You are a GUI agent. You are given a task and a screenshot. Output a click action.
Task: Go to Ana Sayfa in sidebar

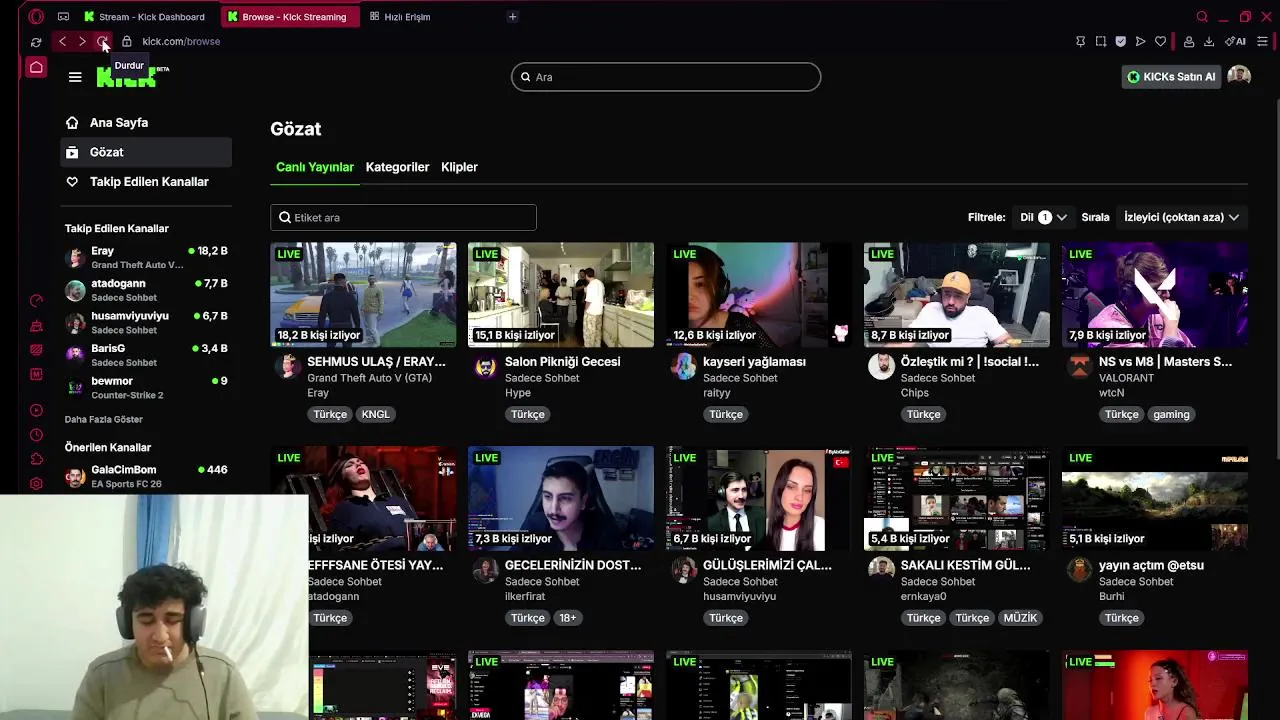point(146,123)
